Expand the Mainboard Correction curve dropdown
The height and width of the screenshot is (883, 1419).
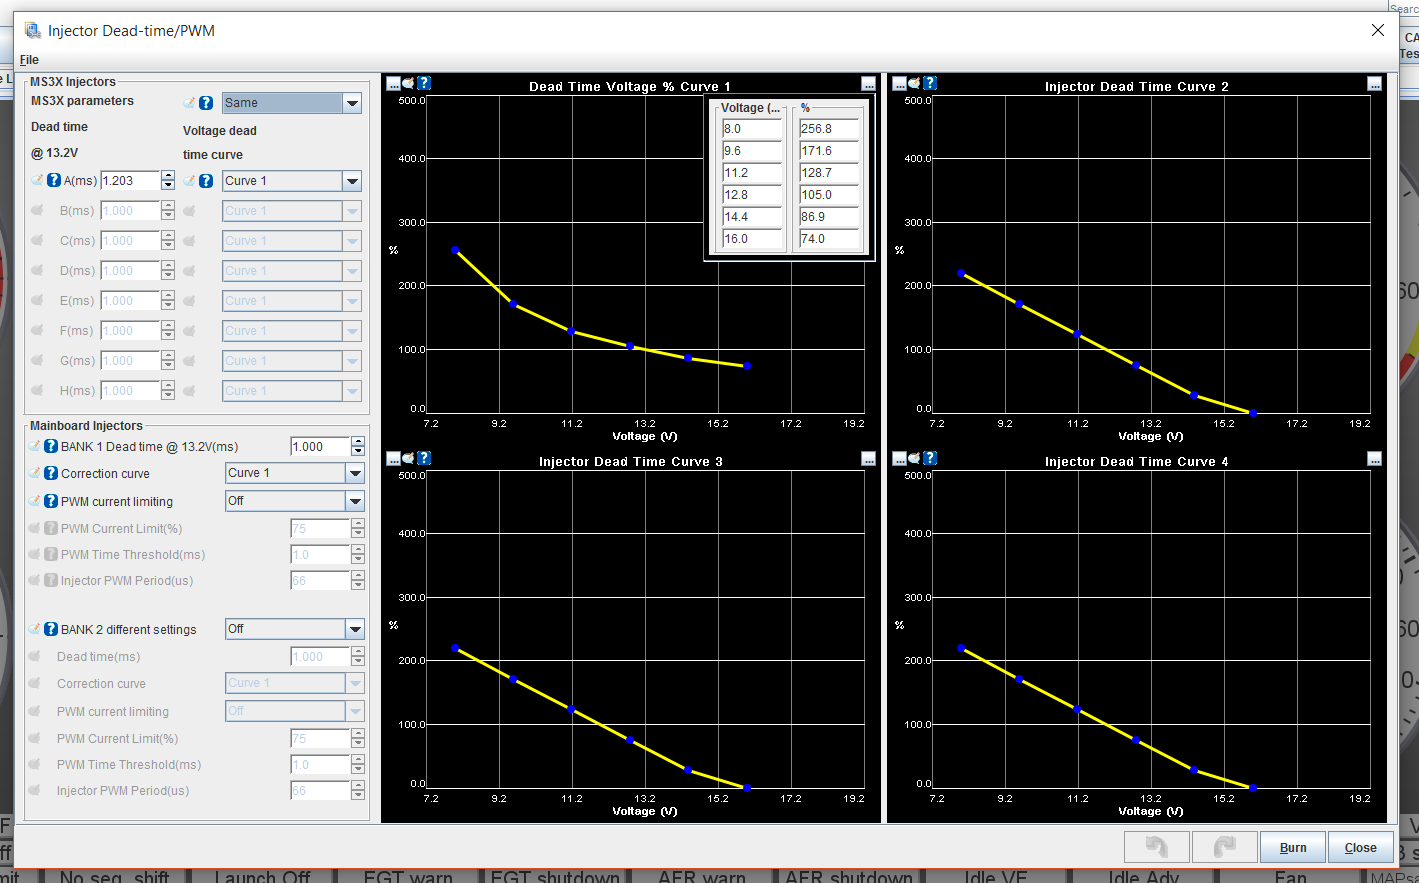(x=355, y=473)
